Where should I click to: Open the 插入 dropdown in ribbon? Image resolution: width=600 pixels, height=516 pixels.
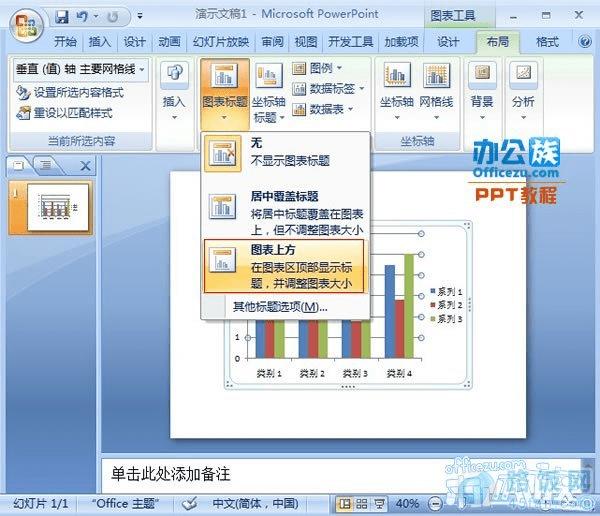(174, 90)
